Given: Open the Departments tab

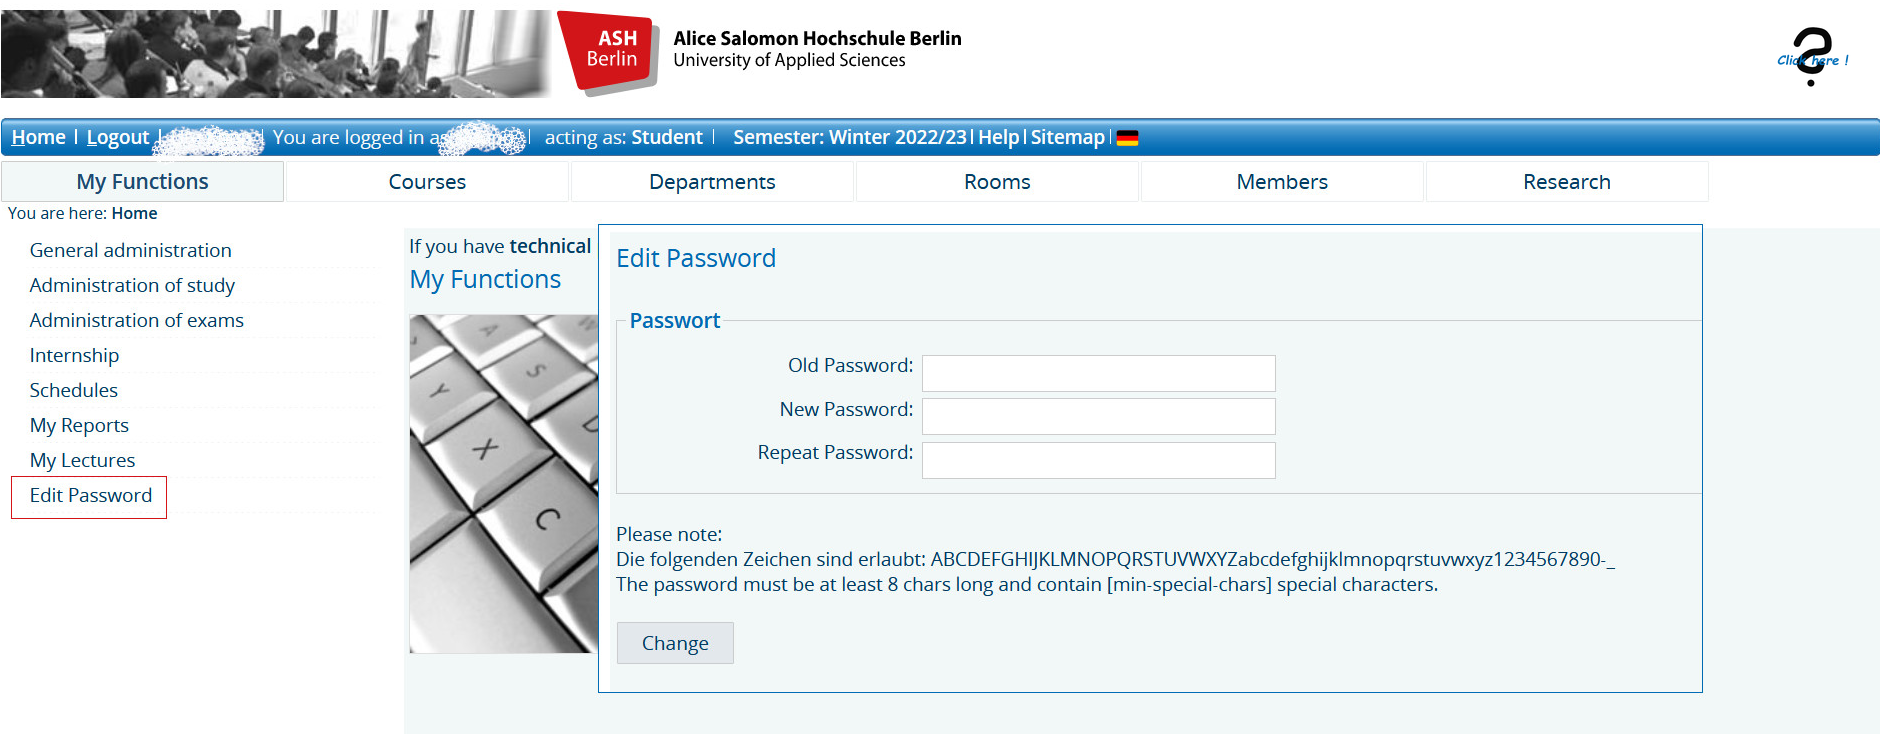Looking at the screenshot, I should [x=712, y=182].
